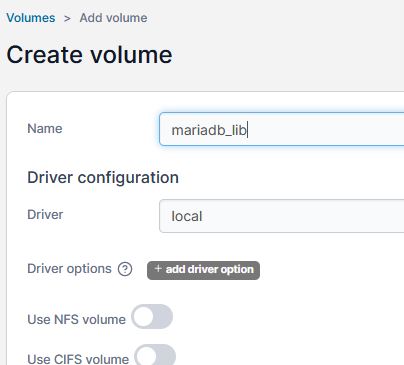Click the Use CIFS volume label
The height and width of the screenshot is (365, 404).
coord(78,359)
